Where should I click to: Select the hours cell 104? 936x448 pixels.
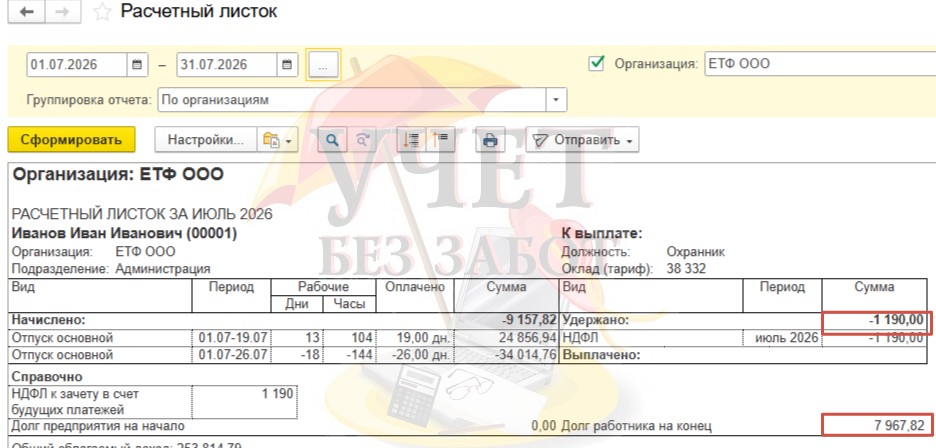pyautogui.click(x=349, y=337)
